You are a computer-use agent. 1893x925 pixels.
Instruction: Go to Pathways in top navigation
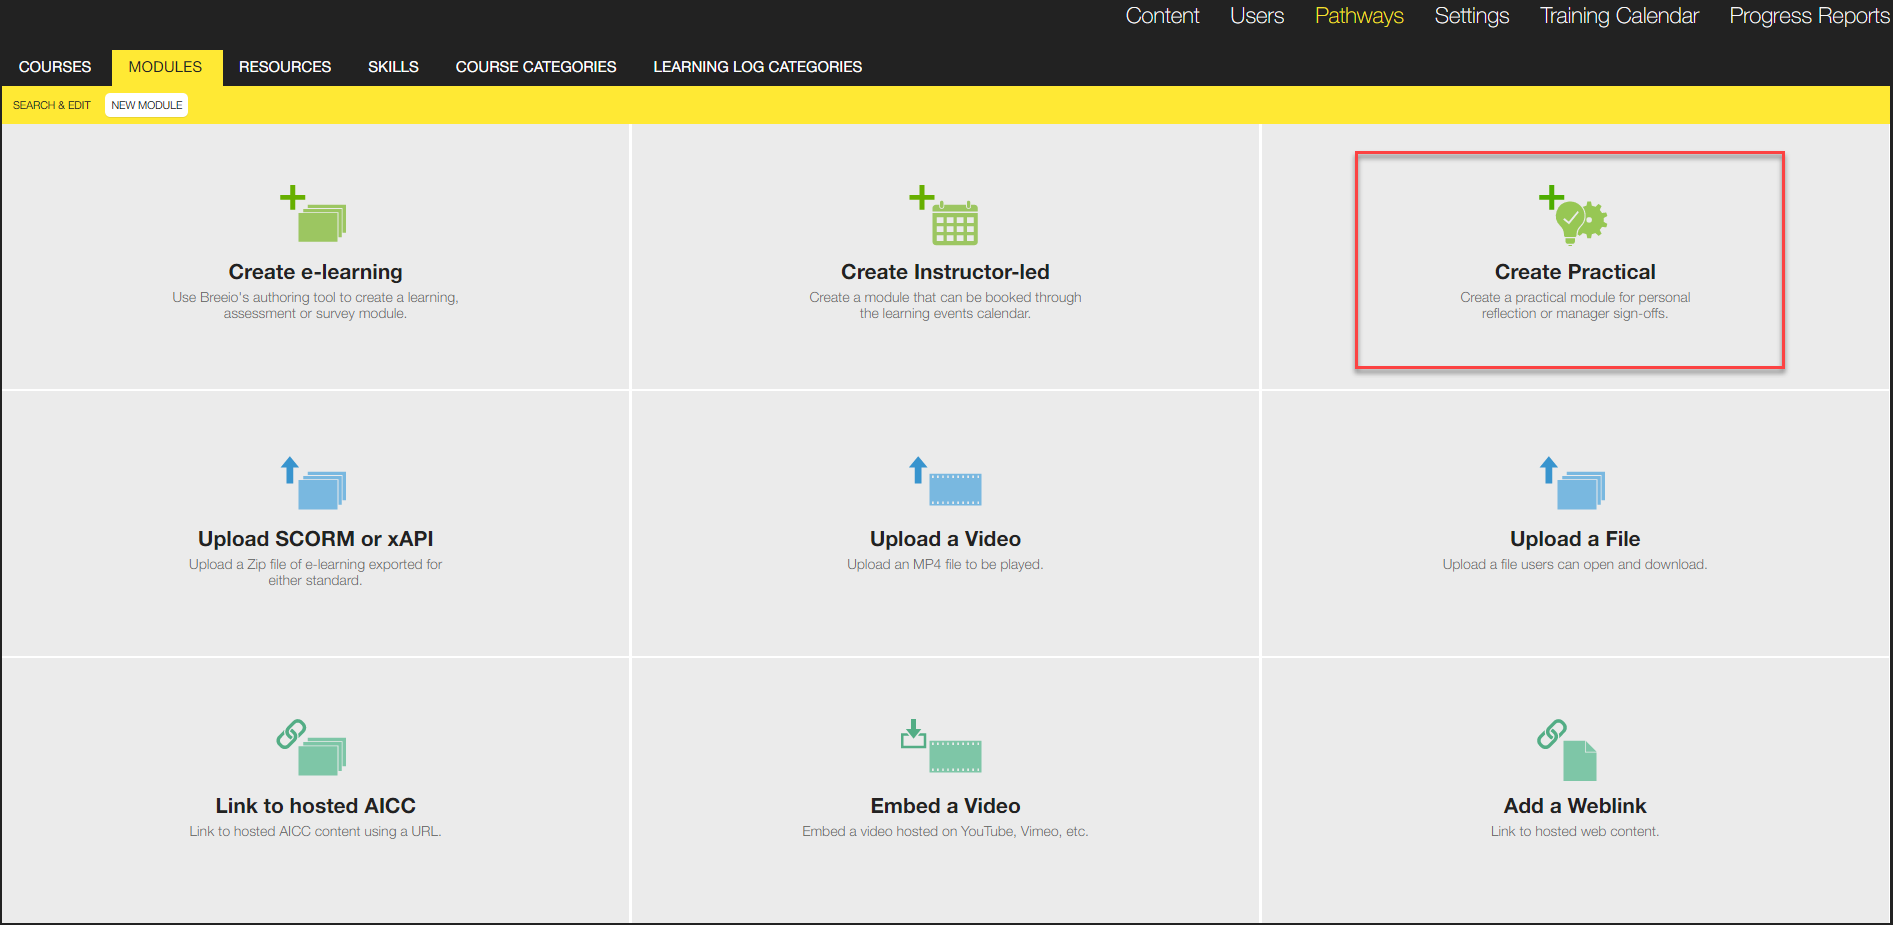click(x=1359, y=16)
